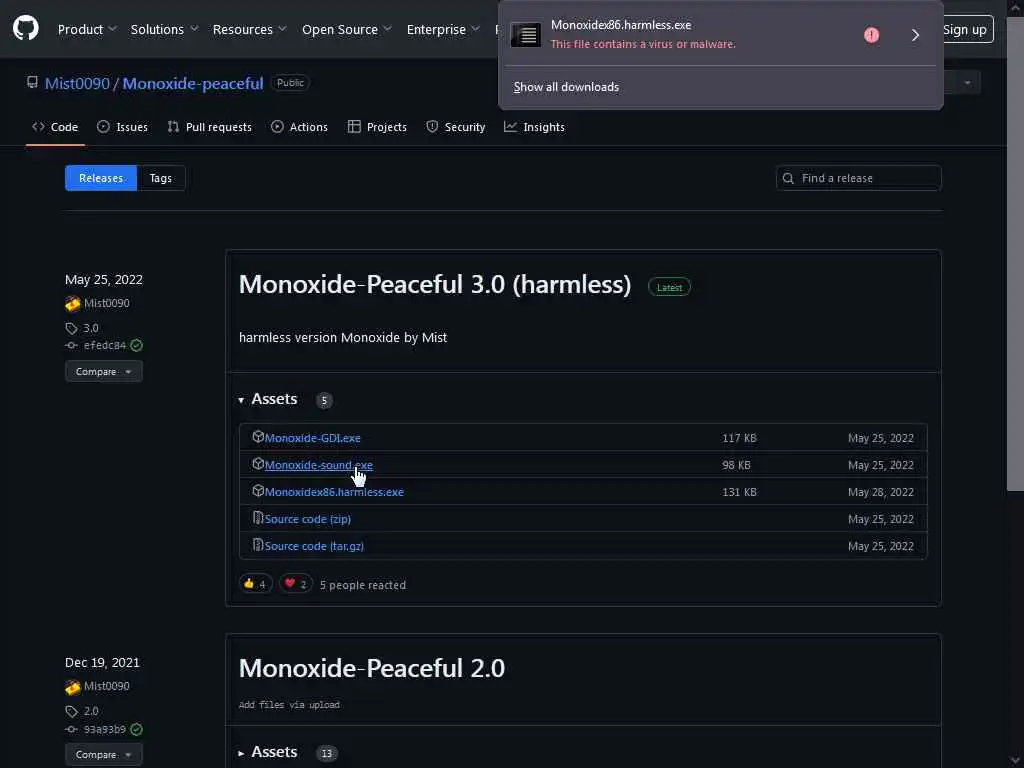The image size is (1024, 768).
Task: Download Monoxidex86.harmless.exe asset
Action: (x=334, y=492)
